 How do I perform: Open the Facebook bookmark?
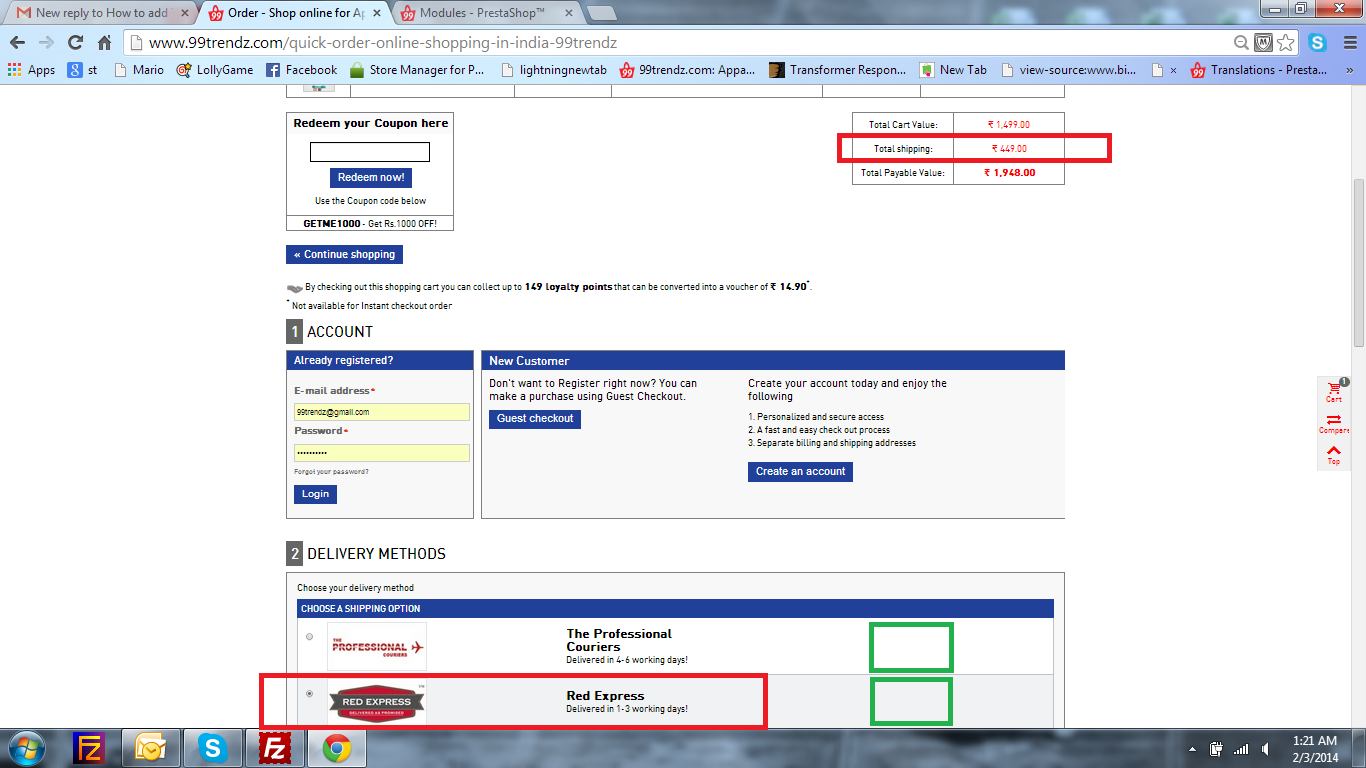coord(301,70)
